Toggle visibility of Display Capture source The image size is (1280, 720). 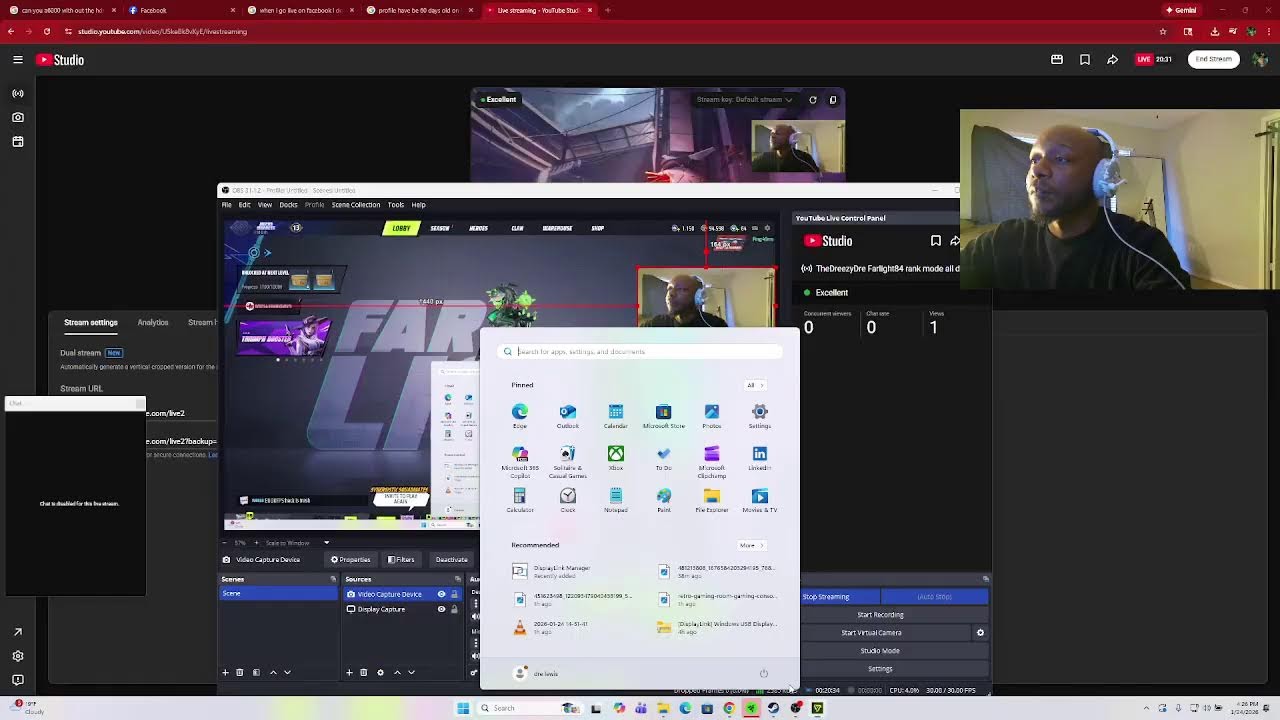tap(441, 609)
